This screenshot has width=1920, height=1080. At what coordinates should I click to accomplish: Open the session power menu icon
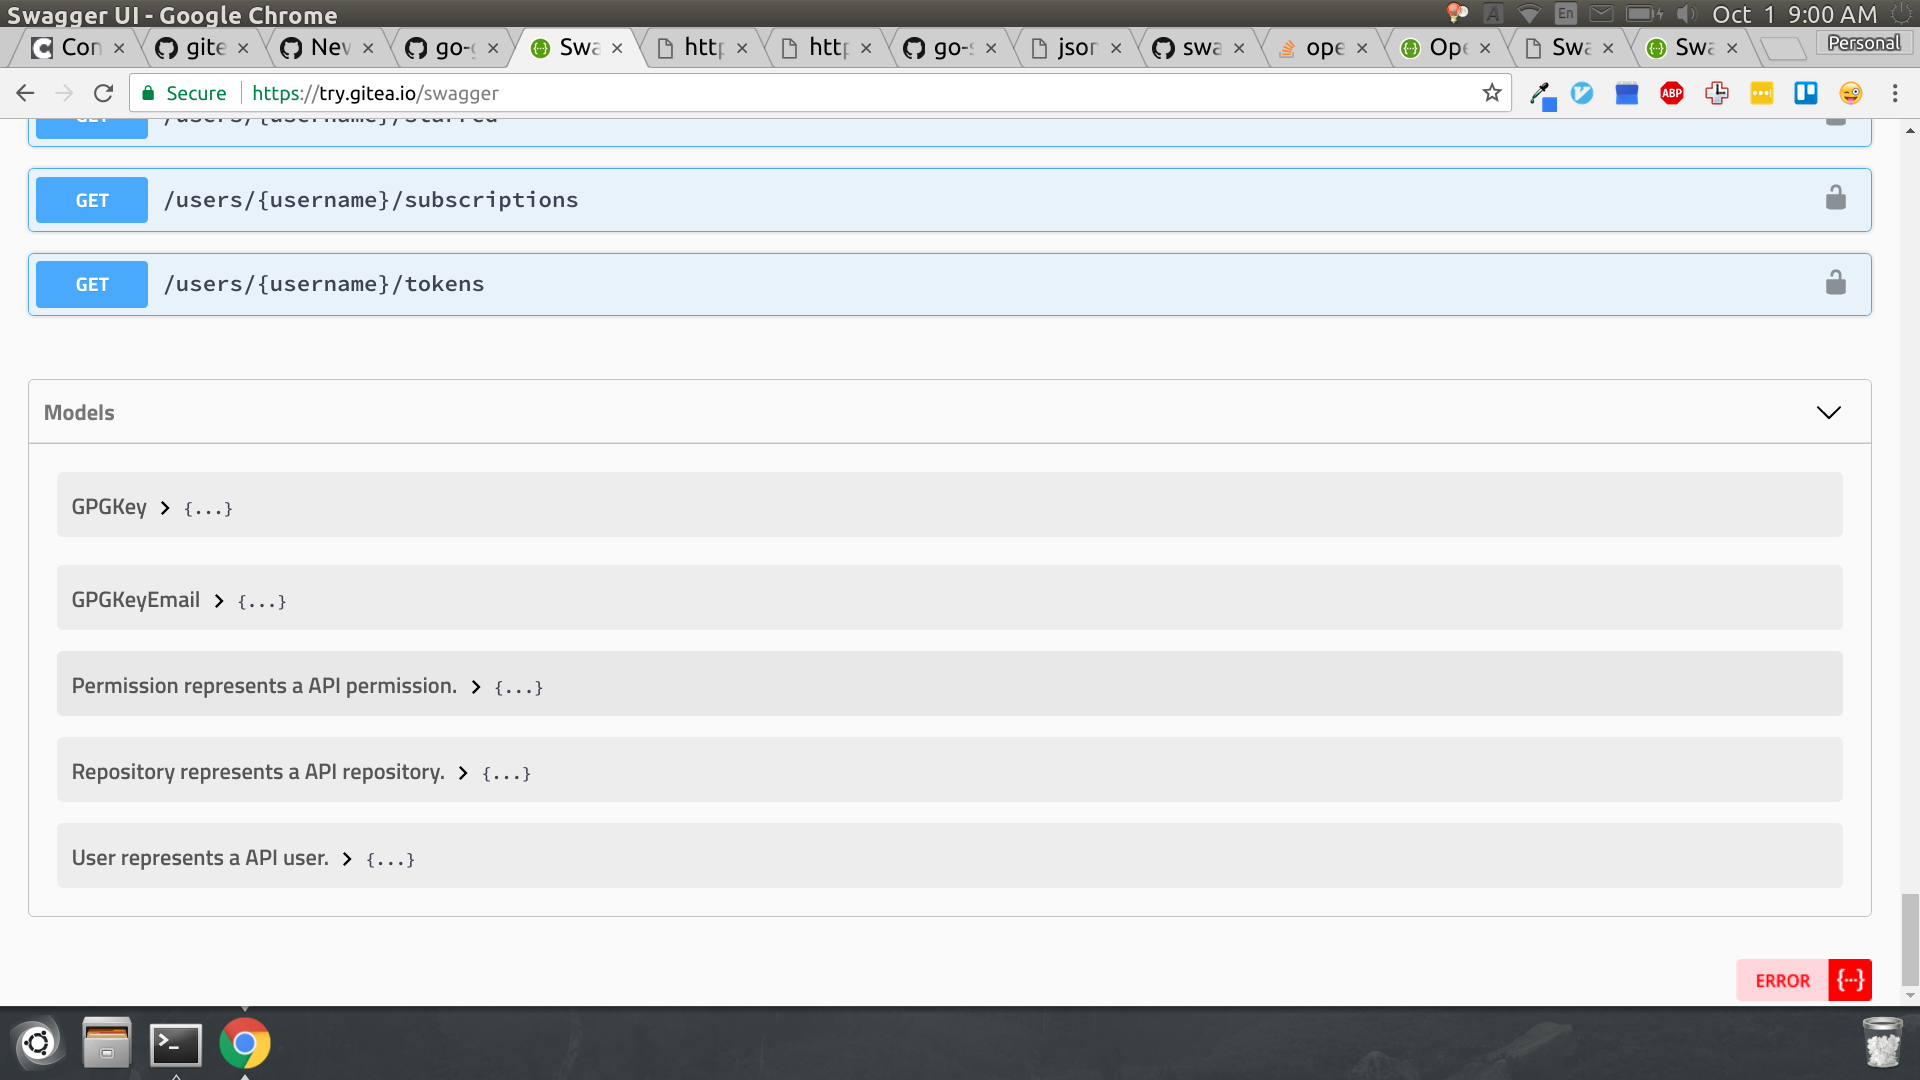(1901, 14)
